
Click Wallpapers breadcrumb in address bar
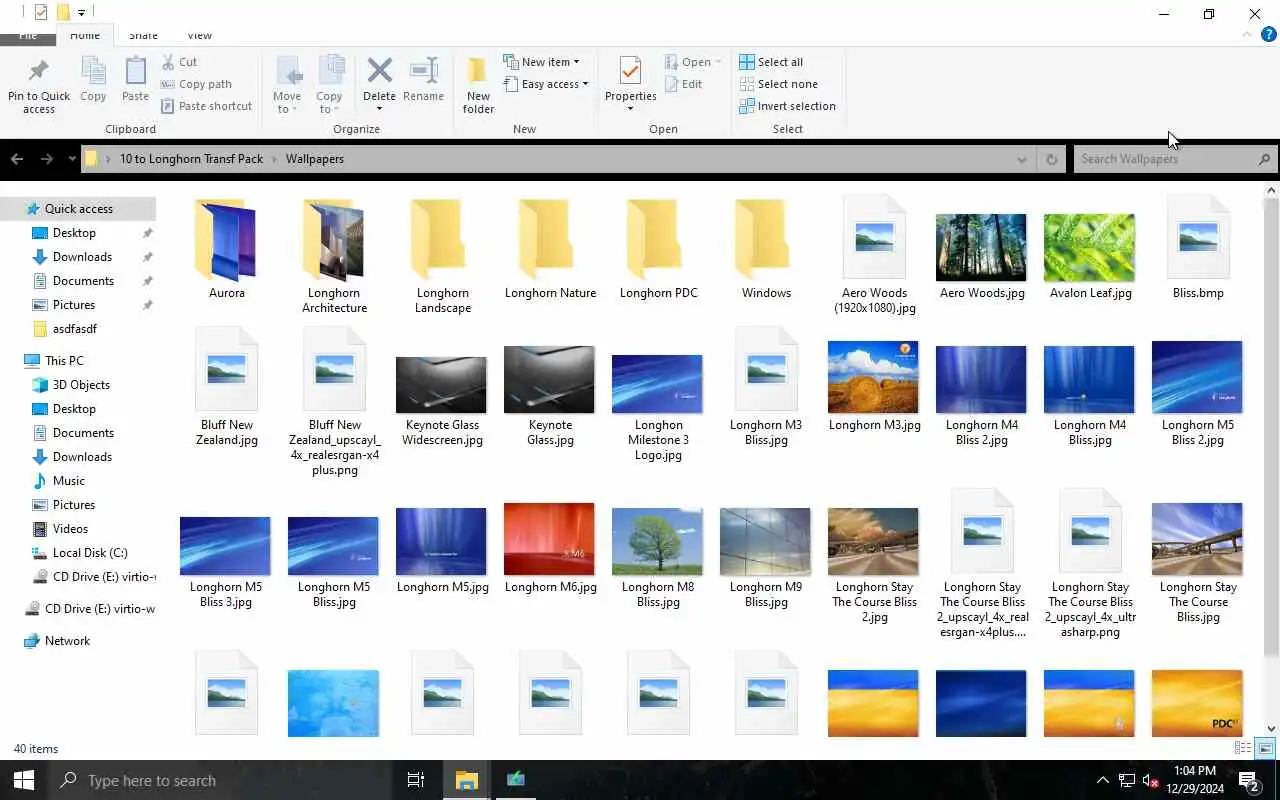(x=315, y=159)
